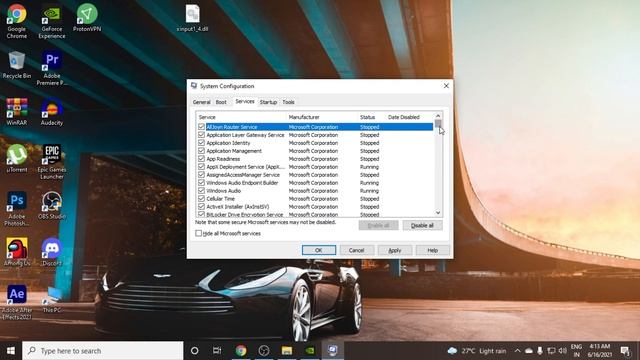Viewport: 640px width, 360px height.
Task: Select the Services tab
Action: point(245,101)
